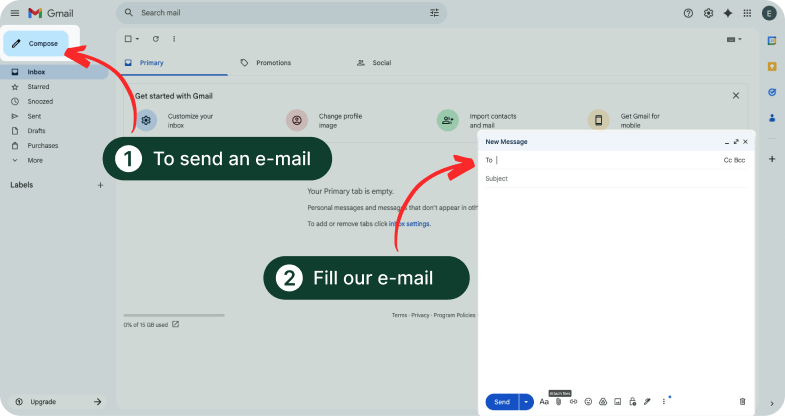Open the Privacy link
785x416 pixels.
(x=420, y=315)
